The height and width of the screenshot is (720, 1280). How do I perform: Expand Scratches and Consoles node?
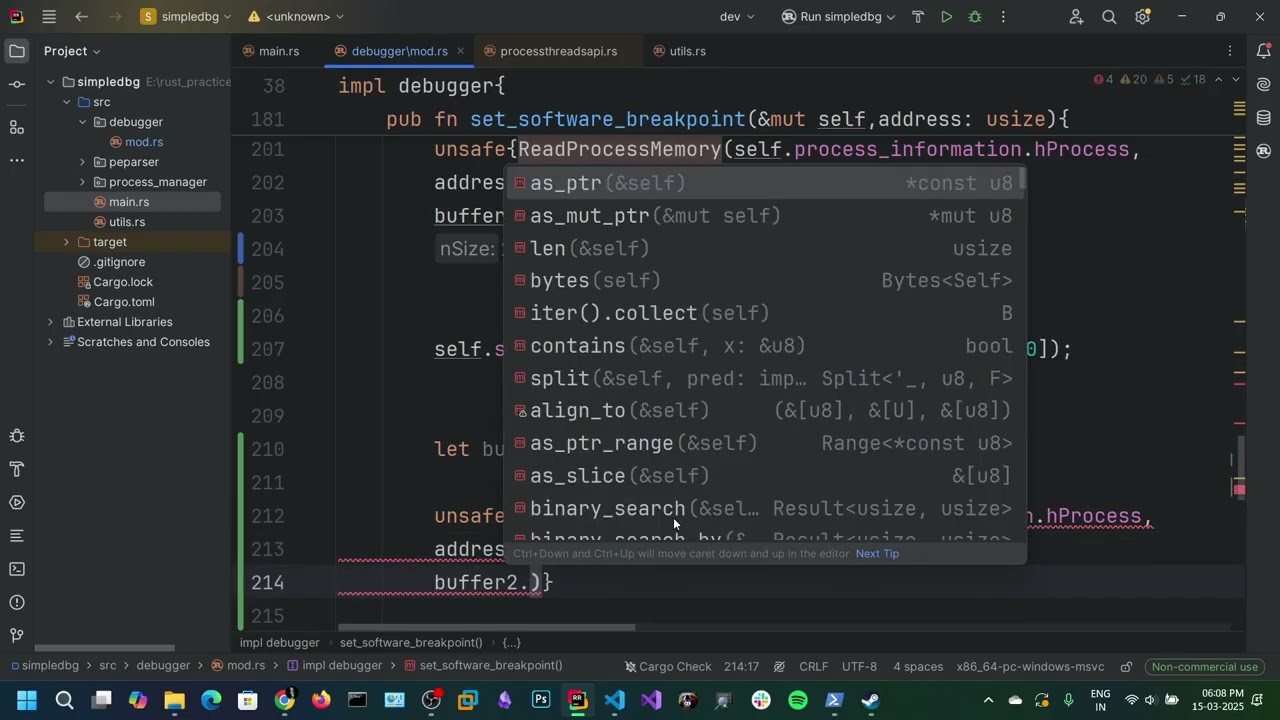pyautogui.click(x=50, y=342)
